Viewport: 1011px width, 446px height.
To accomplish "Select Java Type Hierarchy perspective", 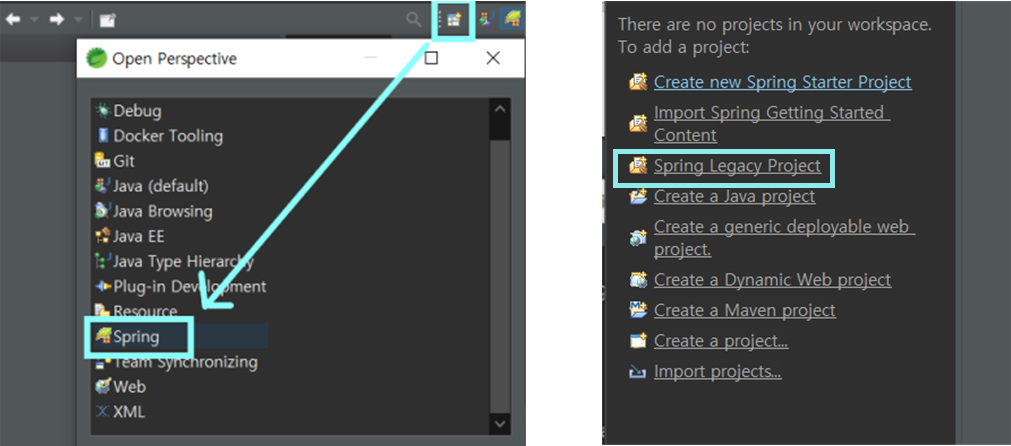I will click(x=181, y=262).
